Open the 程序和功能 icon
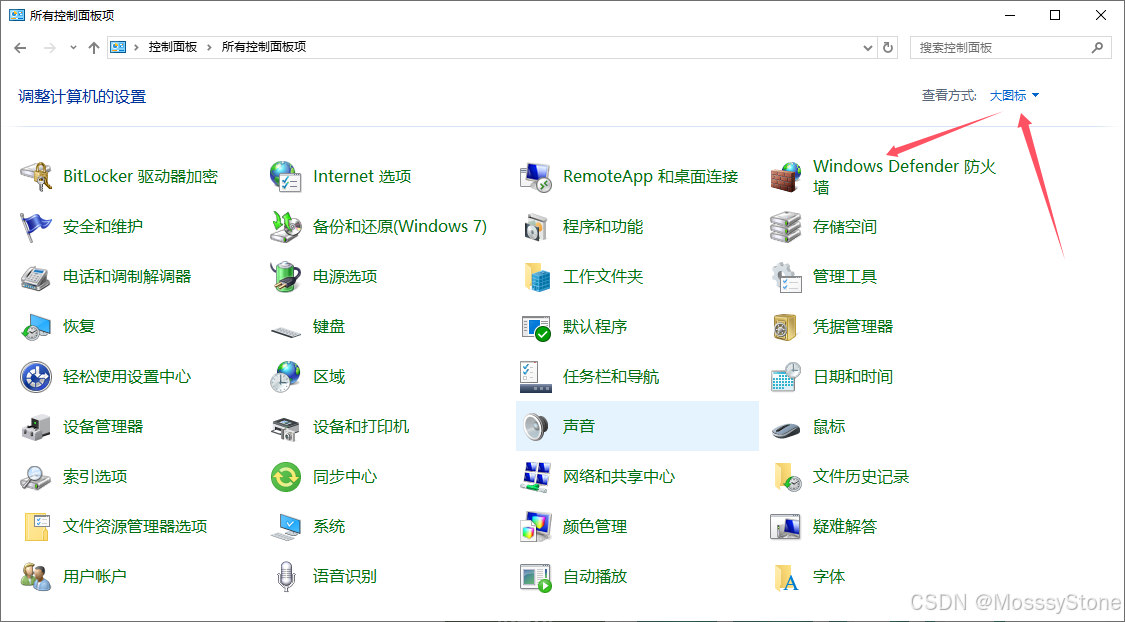The image size is (1125, 622). 535,227
